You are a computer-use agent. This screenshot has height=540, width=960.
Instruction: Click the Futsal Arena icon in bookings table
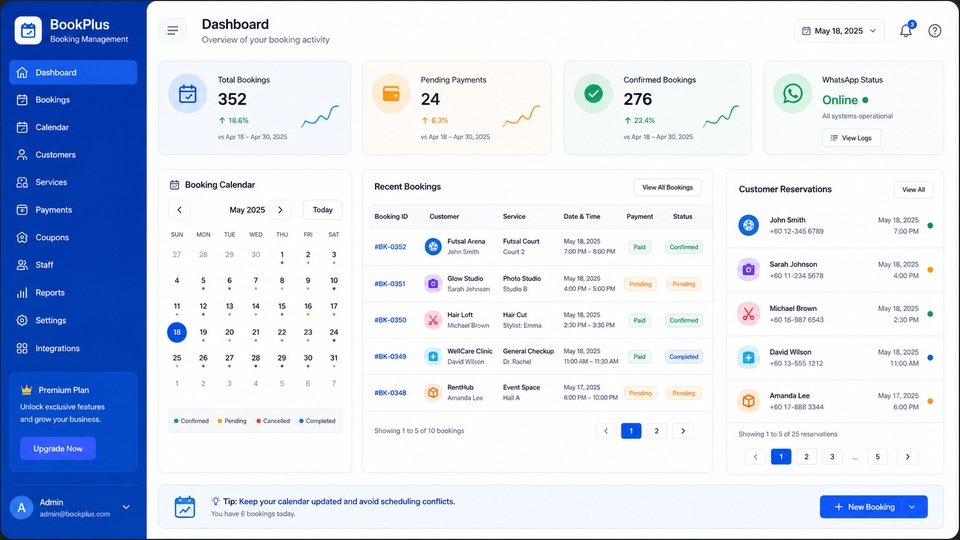(x=433, y=247)
